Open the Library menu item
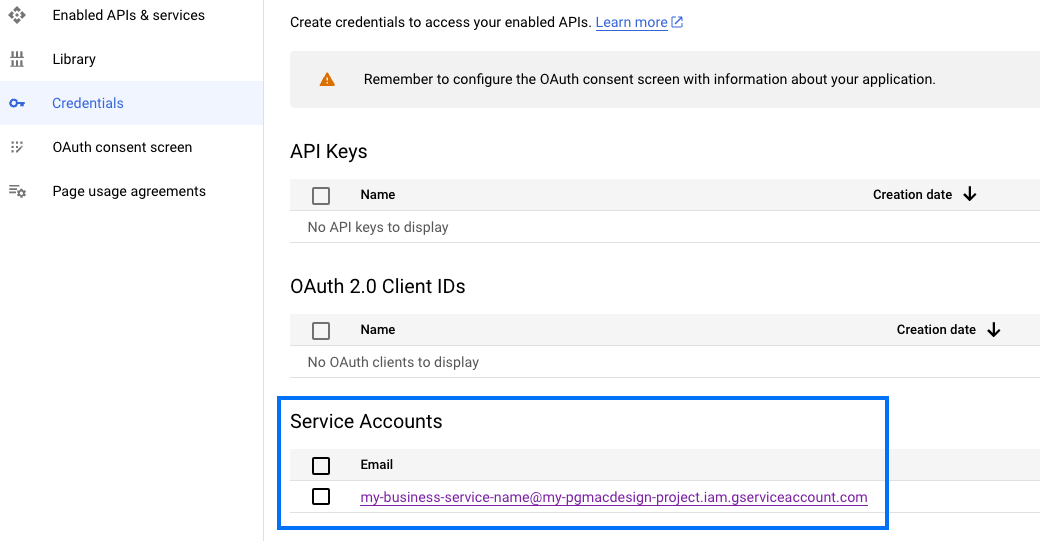 click(x=74, y=59)
